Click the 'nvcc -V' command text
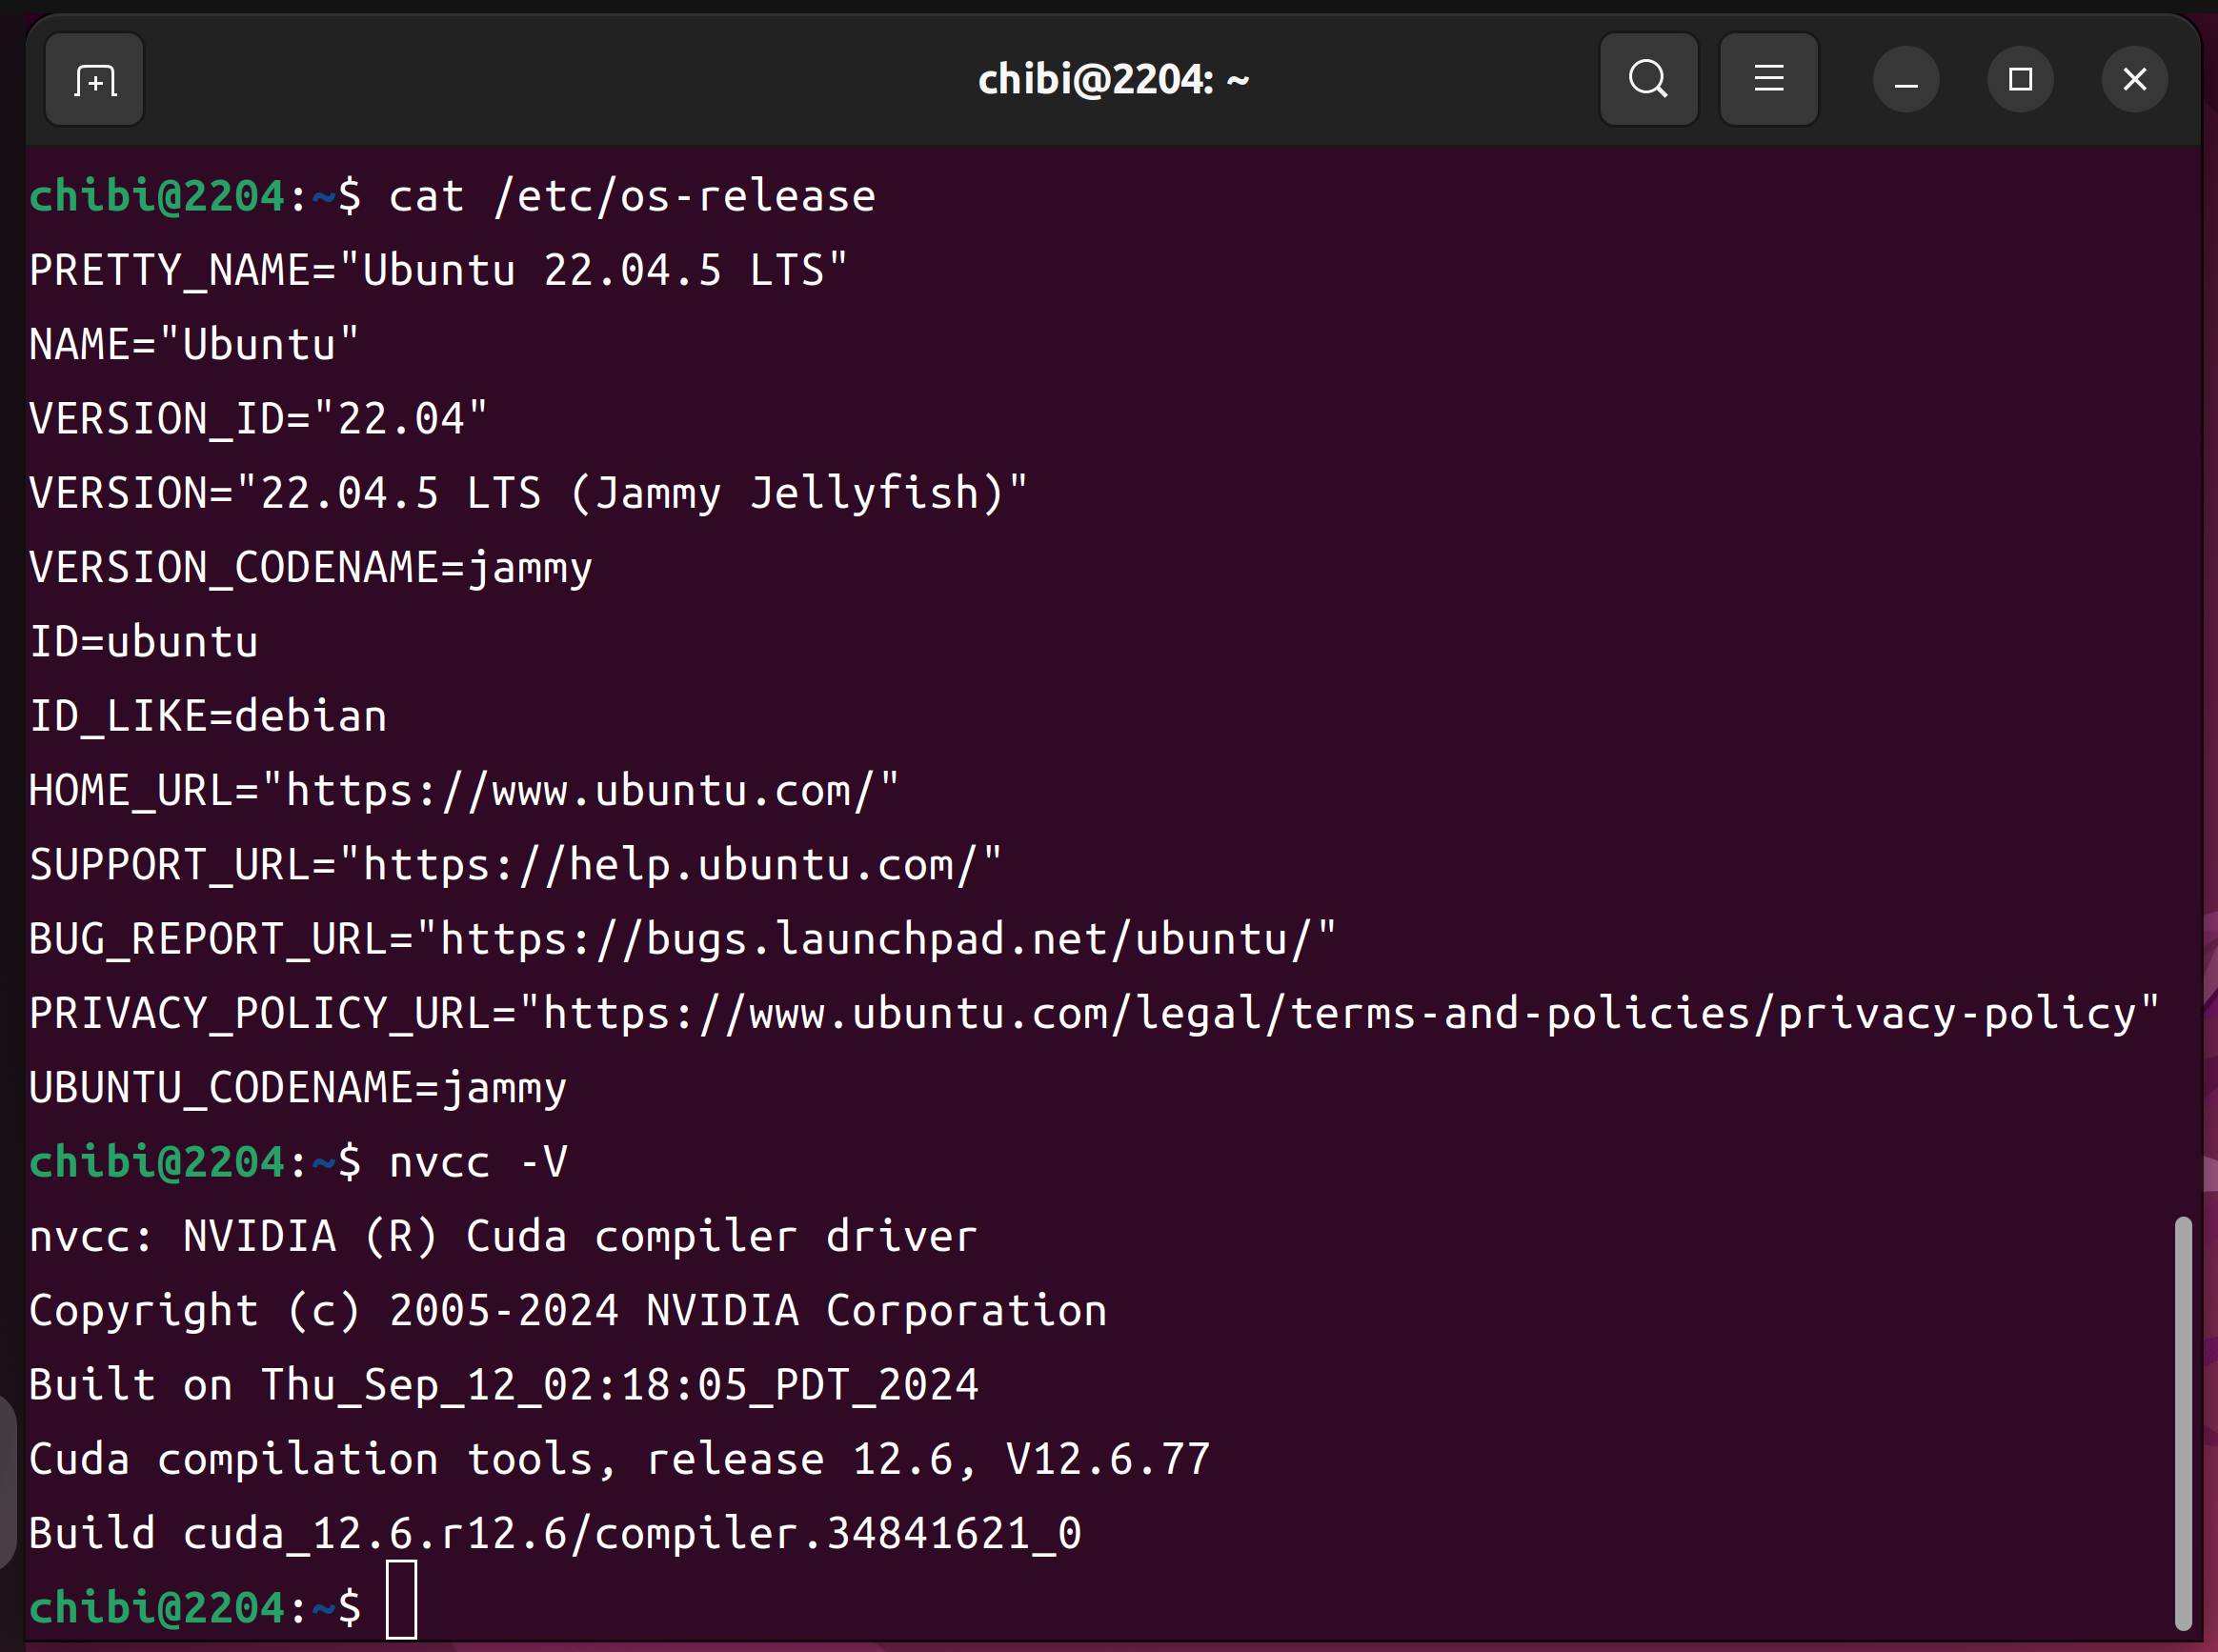This screenshot has width=2218, height=1652. point(478,1162)
